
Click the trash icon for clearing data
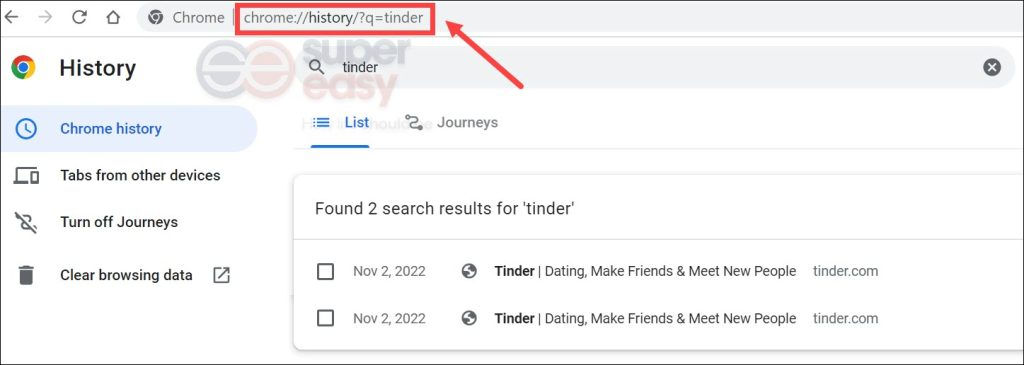pos(25,275)
